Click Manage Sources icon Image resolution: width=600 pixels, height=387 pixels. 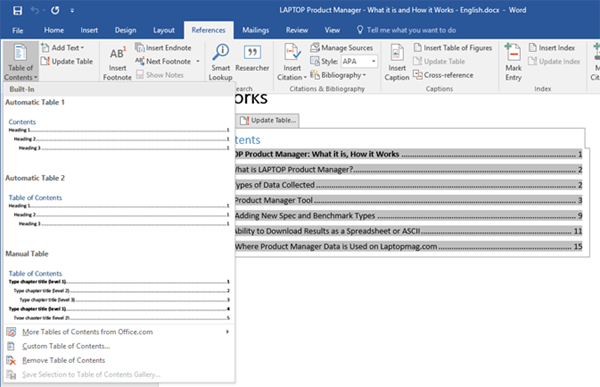(x=315, y=47)
